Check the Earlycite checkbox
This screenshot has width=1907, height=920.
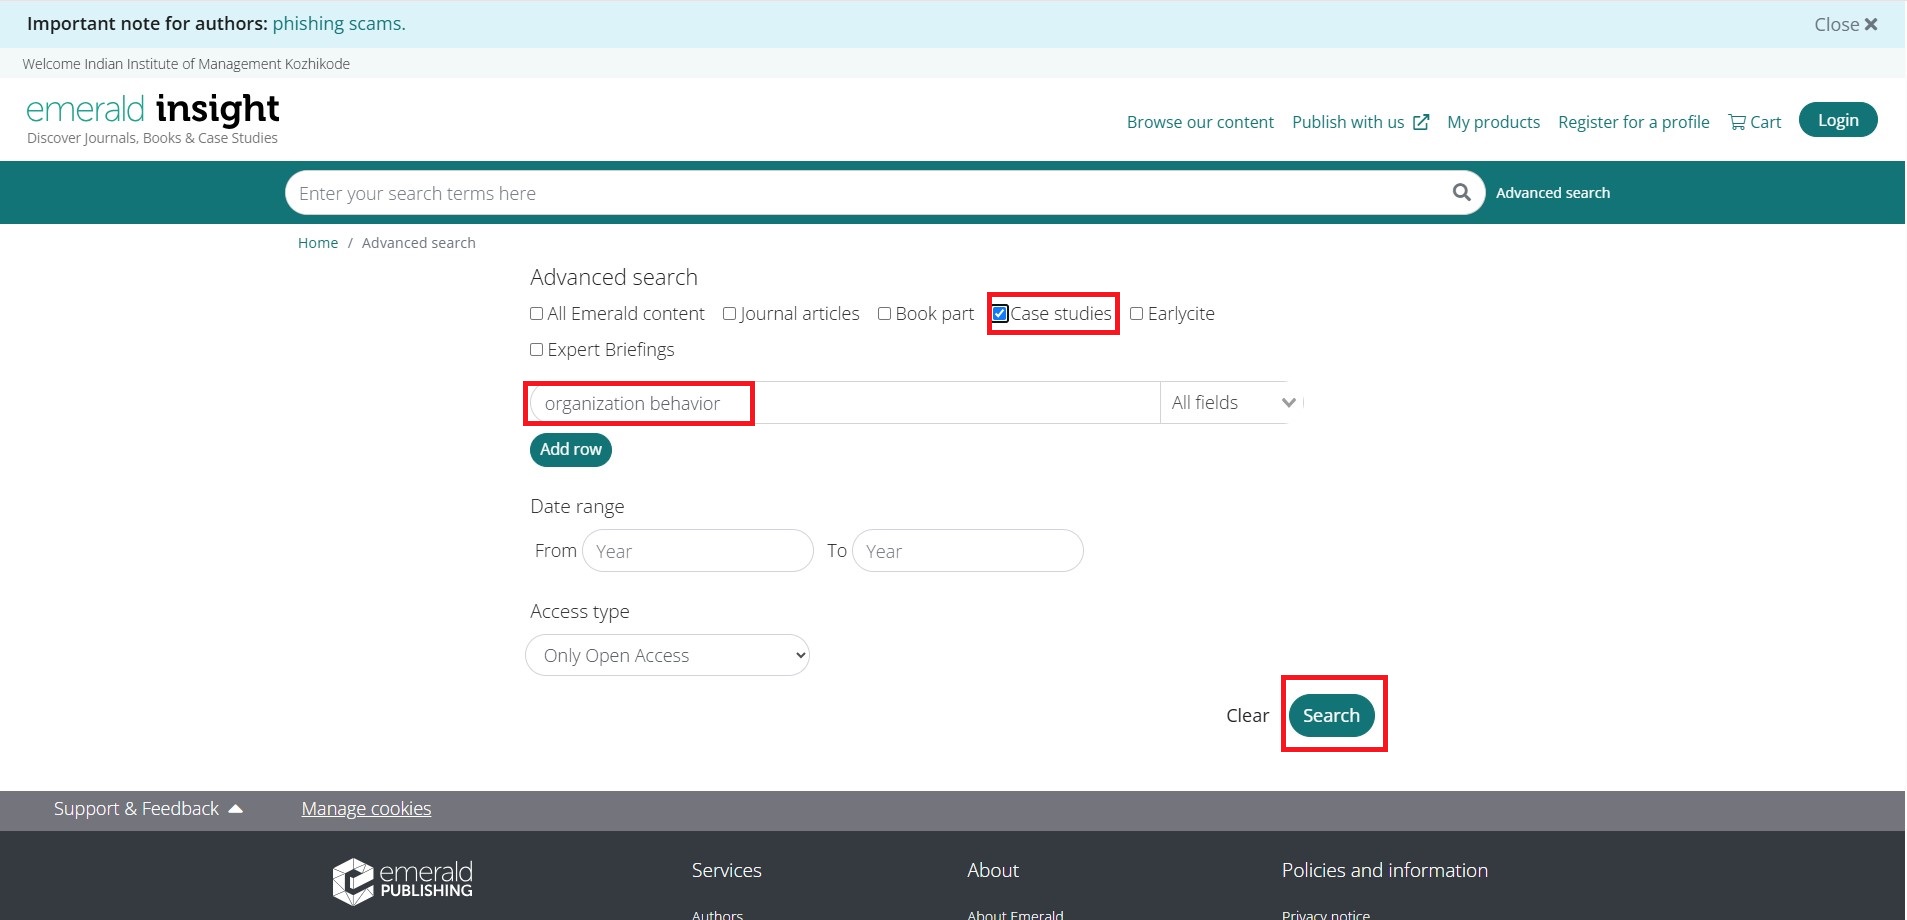1136,314
